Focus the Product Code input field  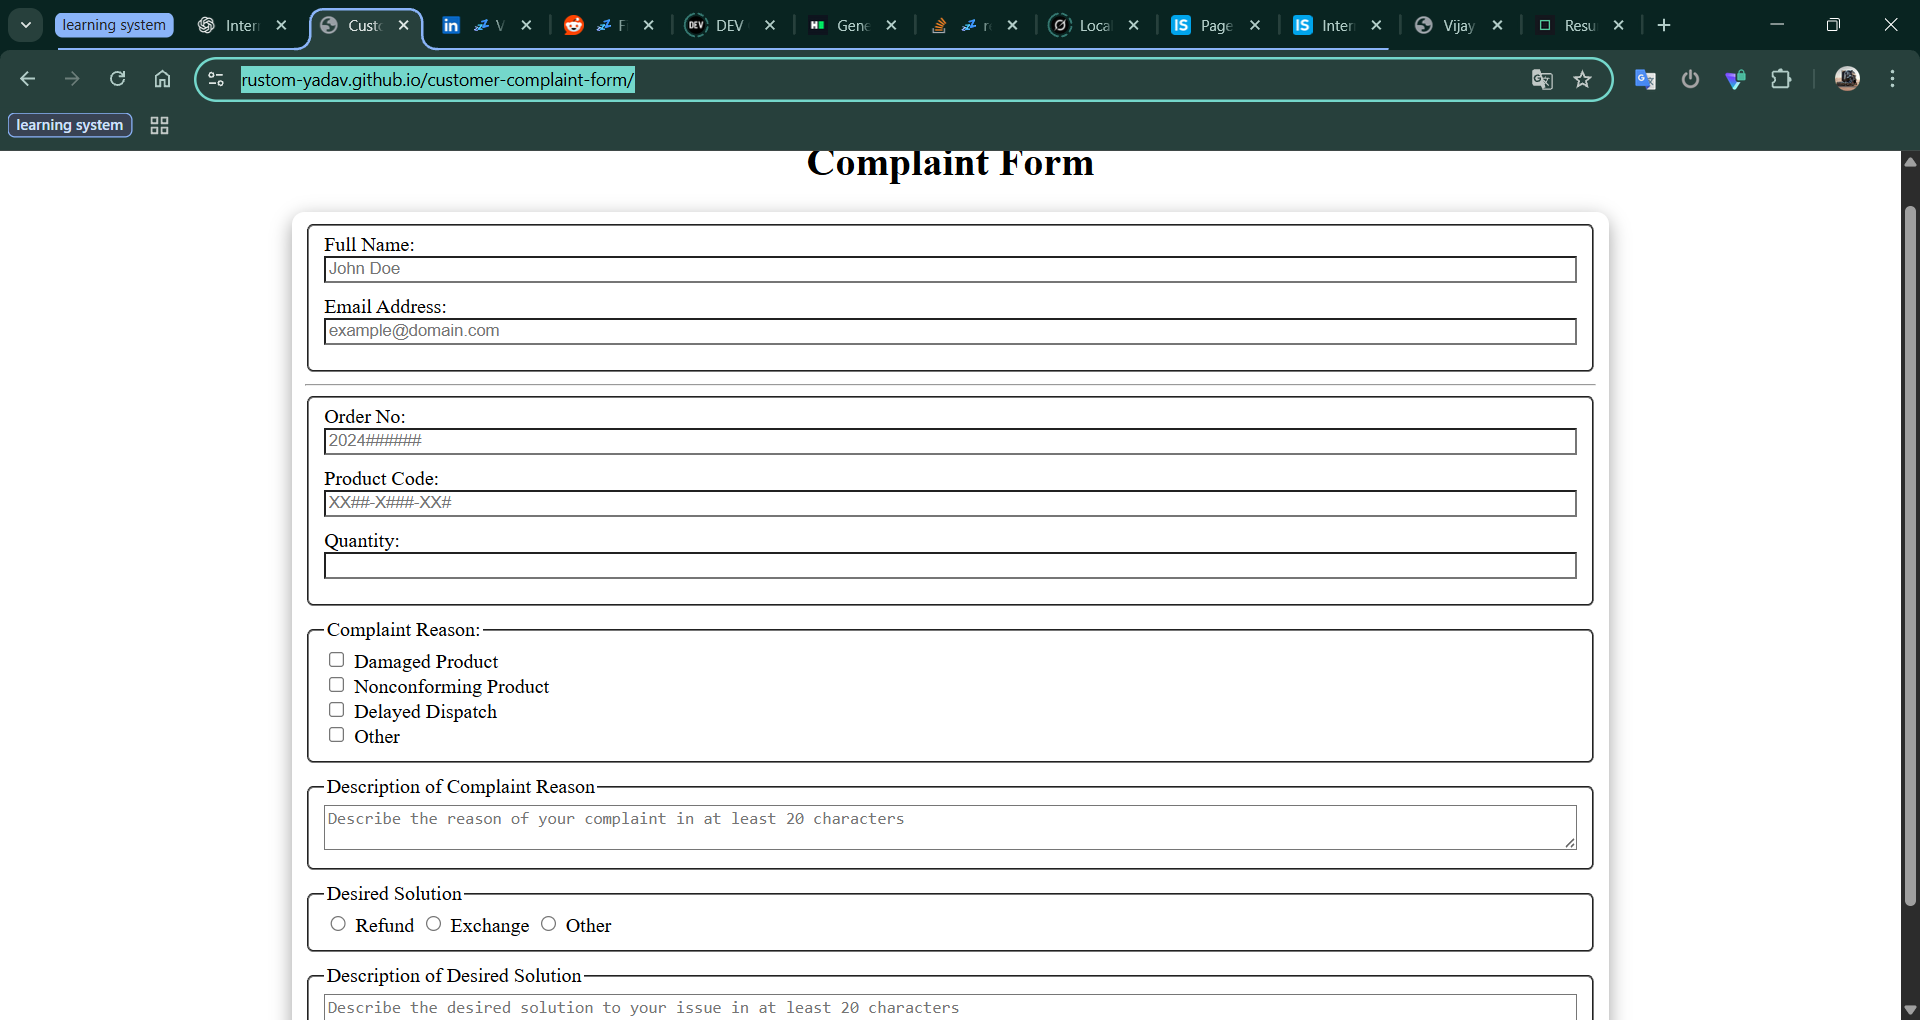(950, 503)
